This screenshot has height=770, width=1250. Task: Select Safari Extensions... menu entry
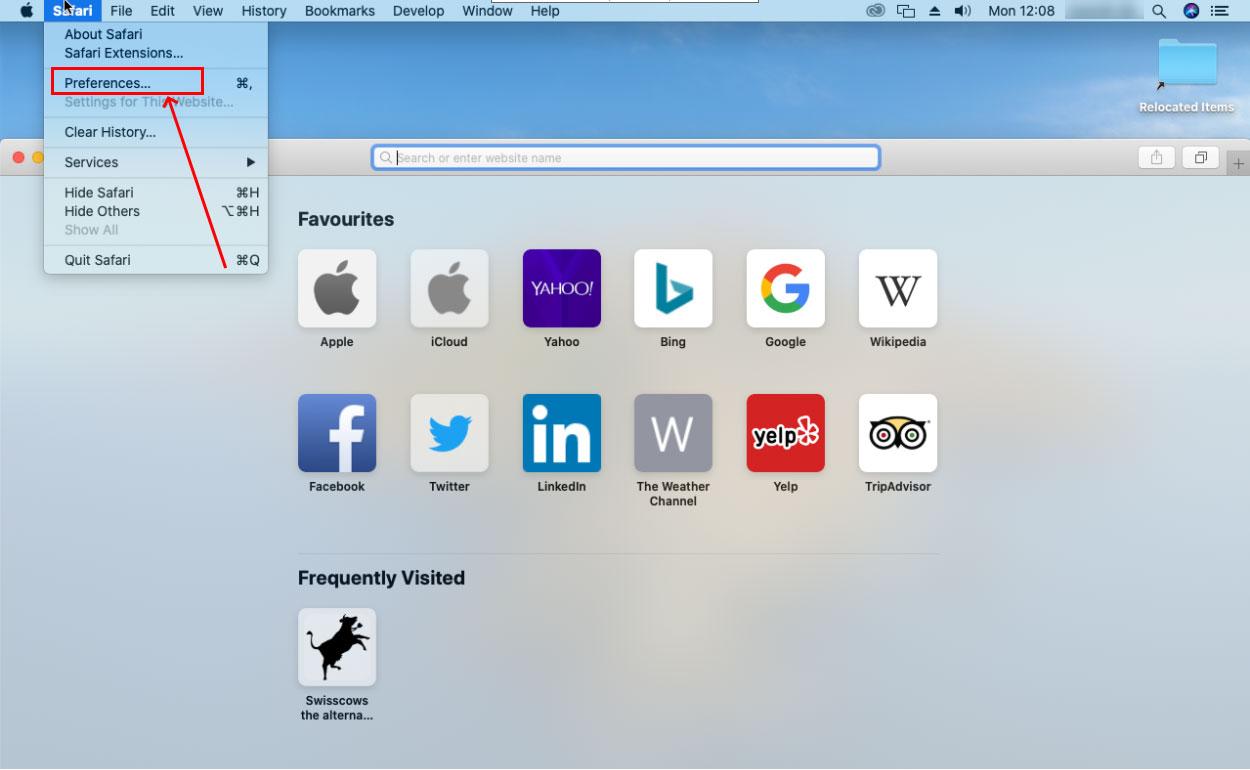tap(156, 53)
